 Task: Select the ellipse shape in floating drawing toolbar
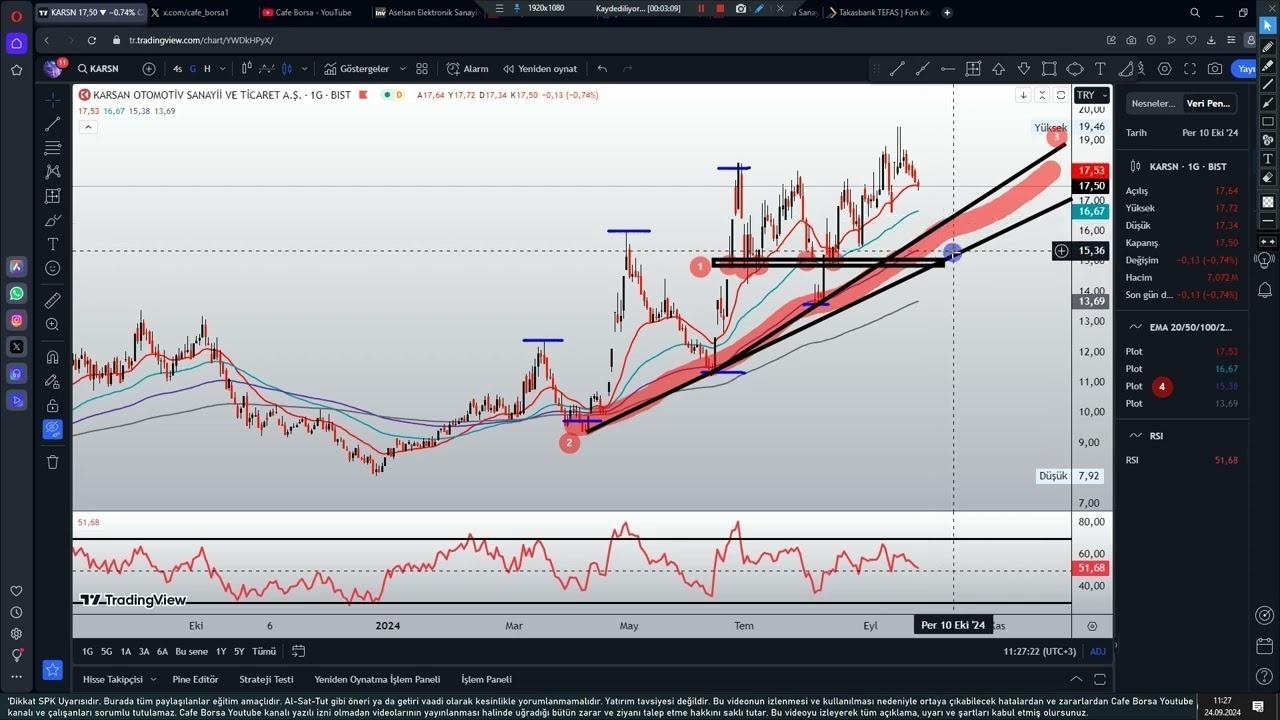point(1075,69)
